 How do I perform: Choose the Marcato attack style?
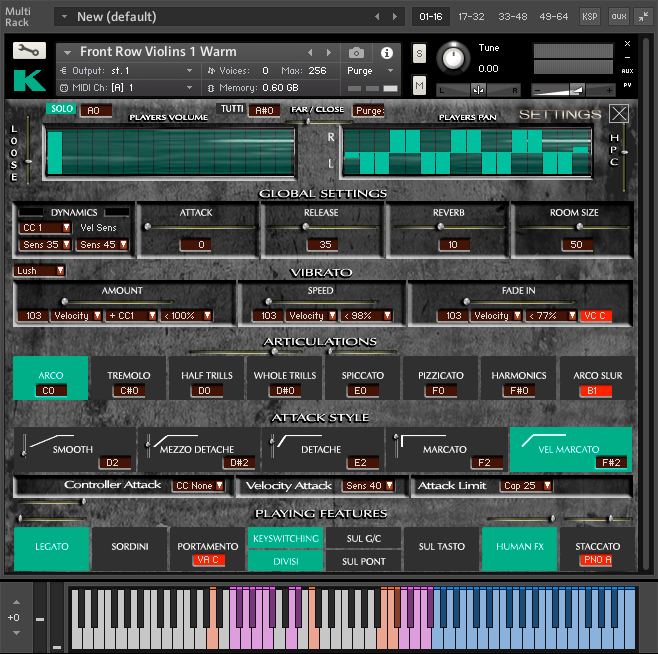coord(446,450)
